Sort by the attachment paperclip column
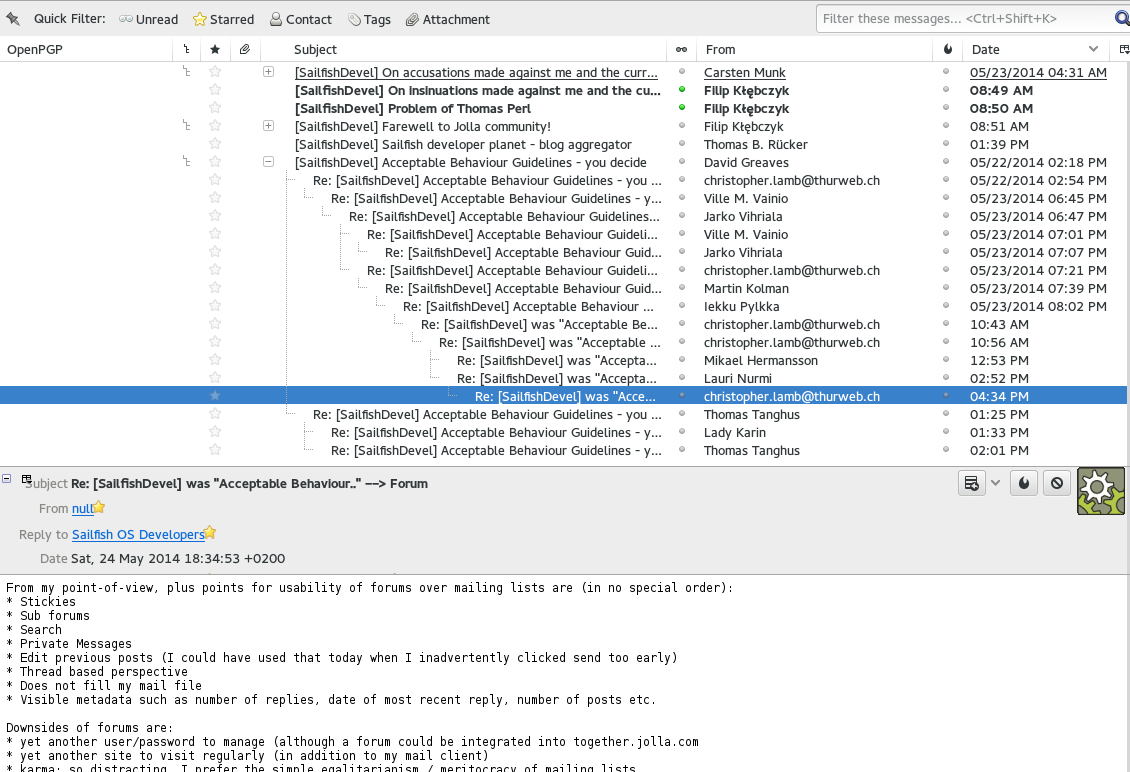 coord(244,49)
